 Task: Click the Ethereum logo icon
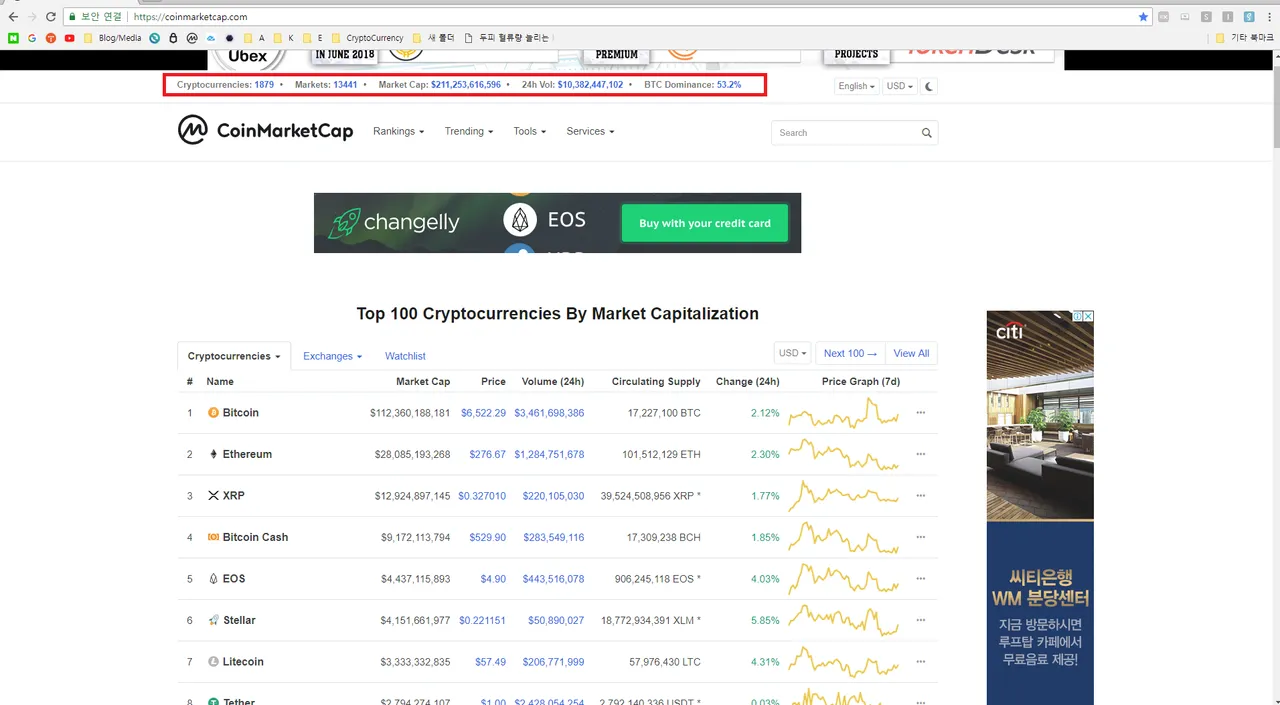[213, 454]
